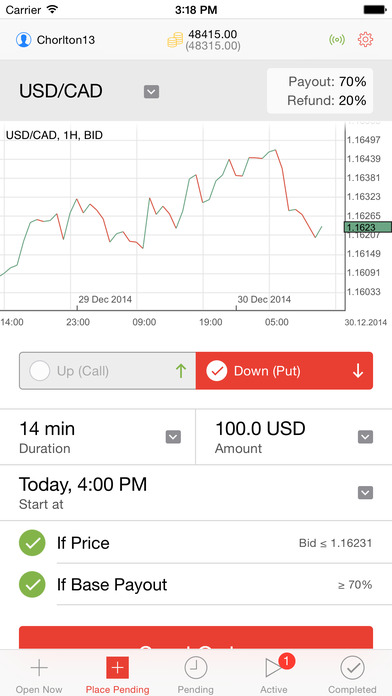Viewport: 392px width, 696px height.
Task: Toggle the If Base Payout checkmark
Action: (32, 585)
